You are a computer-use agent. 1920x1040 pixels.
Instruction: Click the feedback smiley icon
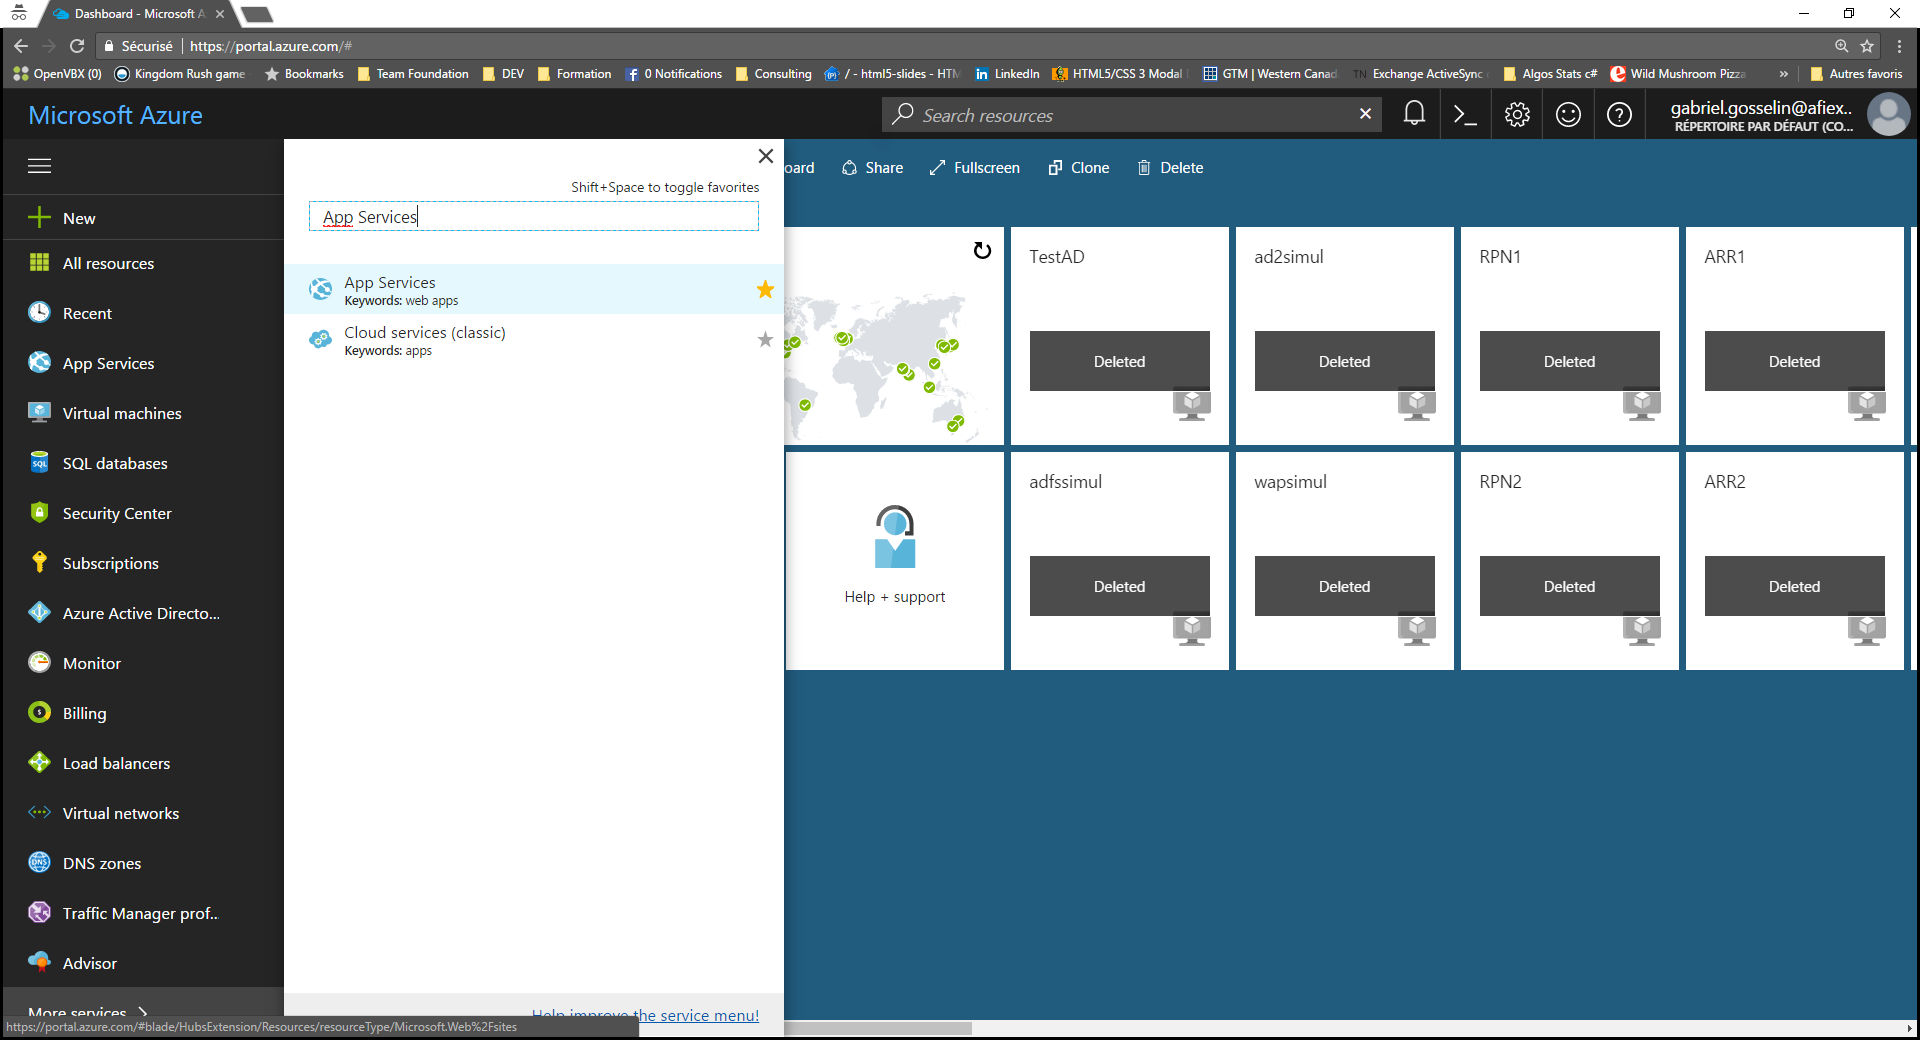click(x=1568, y=115)
